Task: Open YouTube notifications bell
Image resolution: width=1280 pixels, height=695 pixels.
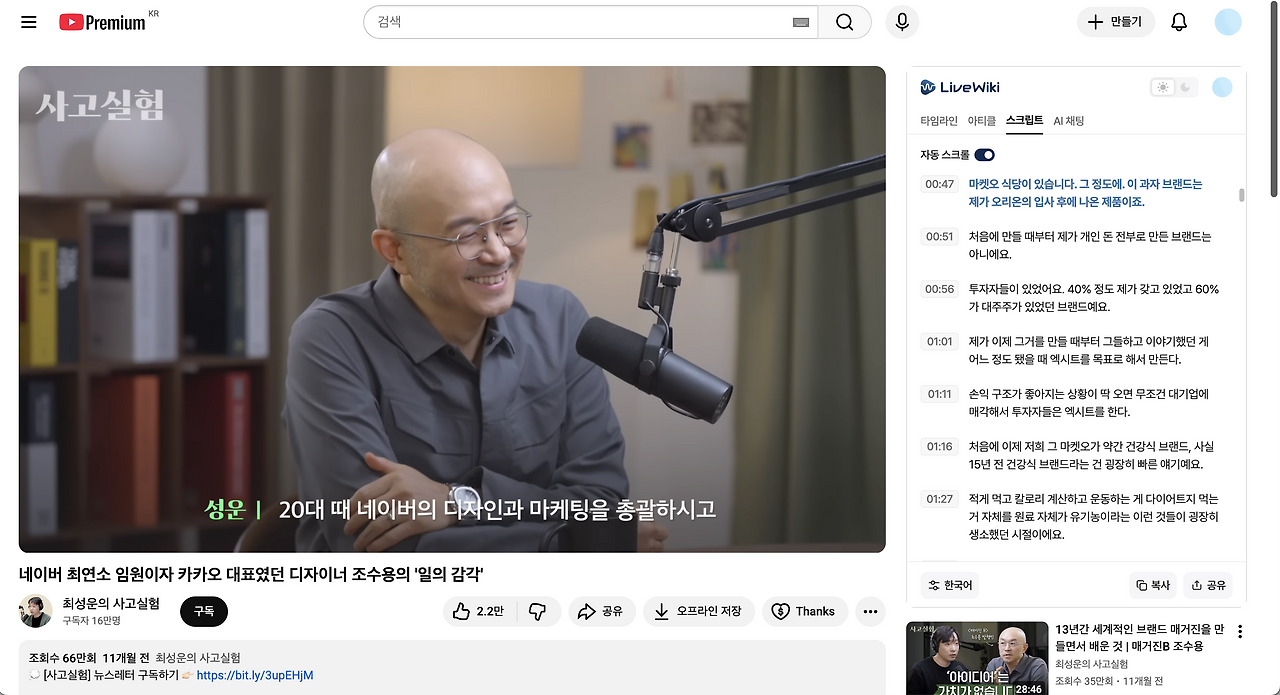Action: point(1178,22)
